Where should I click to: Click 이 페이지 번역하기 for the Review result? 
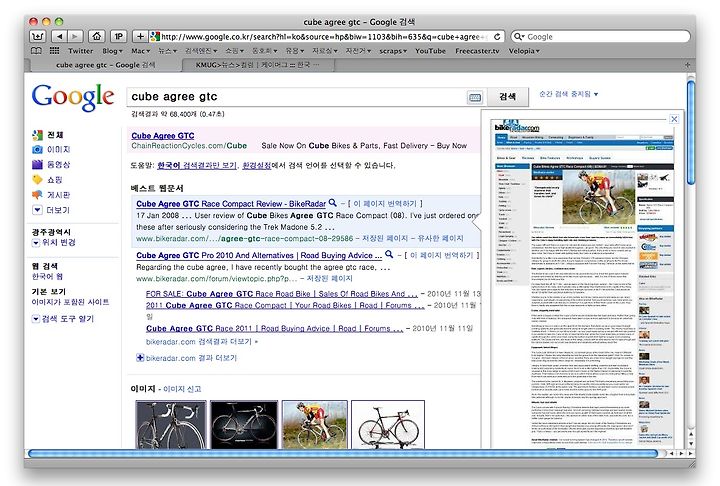pyautogui.click(x=384, y=203)
